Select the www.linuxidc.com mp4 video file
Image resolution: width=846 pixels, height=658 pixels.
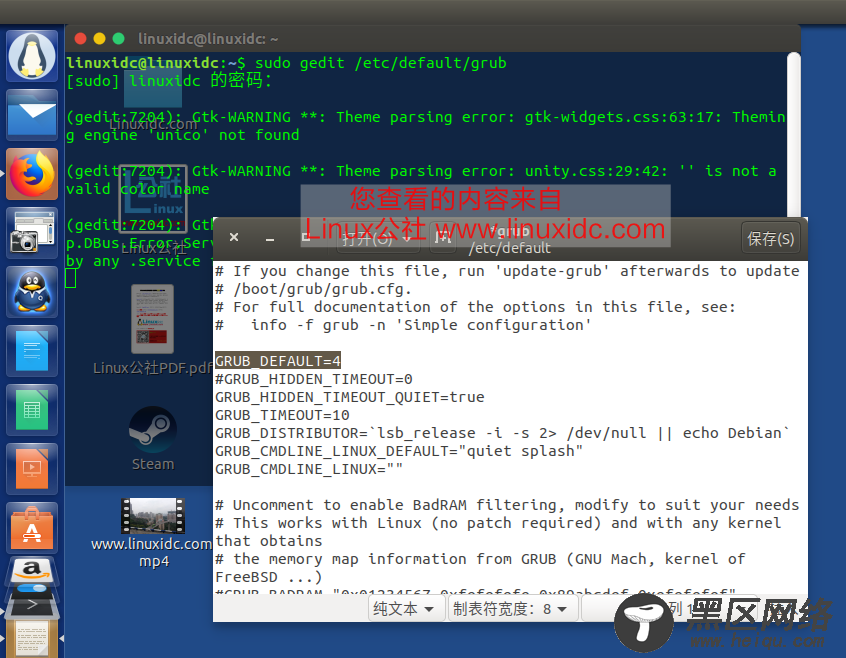point(153,533)
